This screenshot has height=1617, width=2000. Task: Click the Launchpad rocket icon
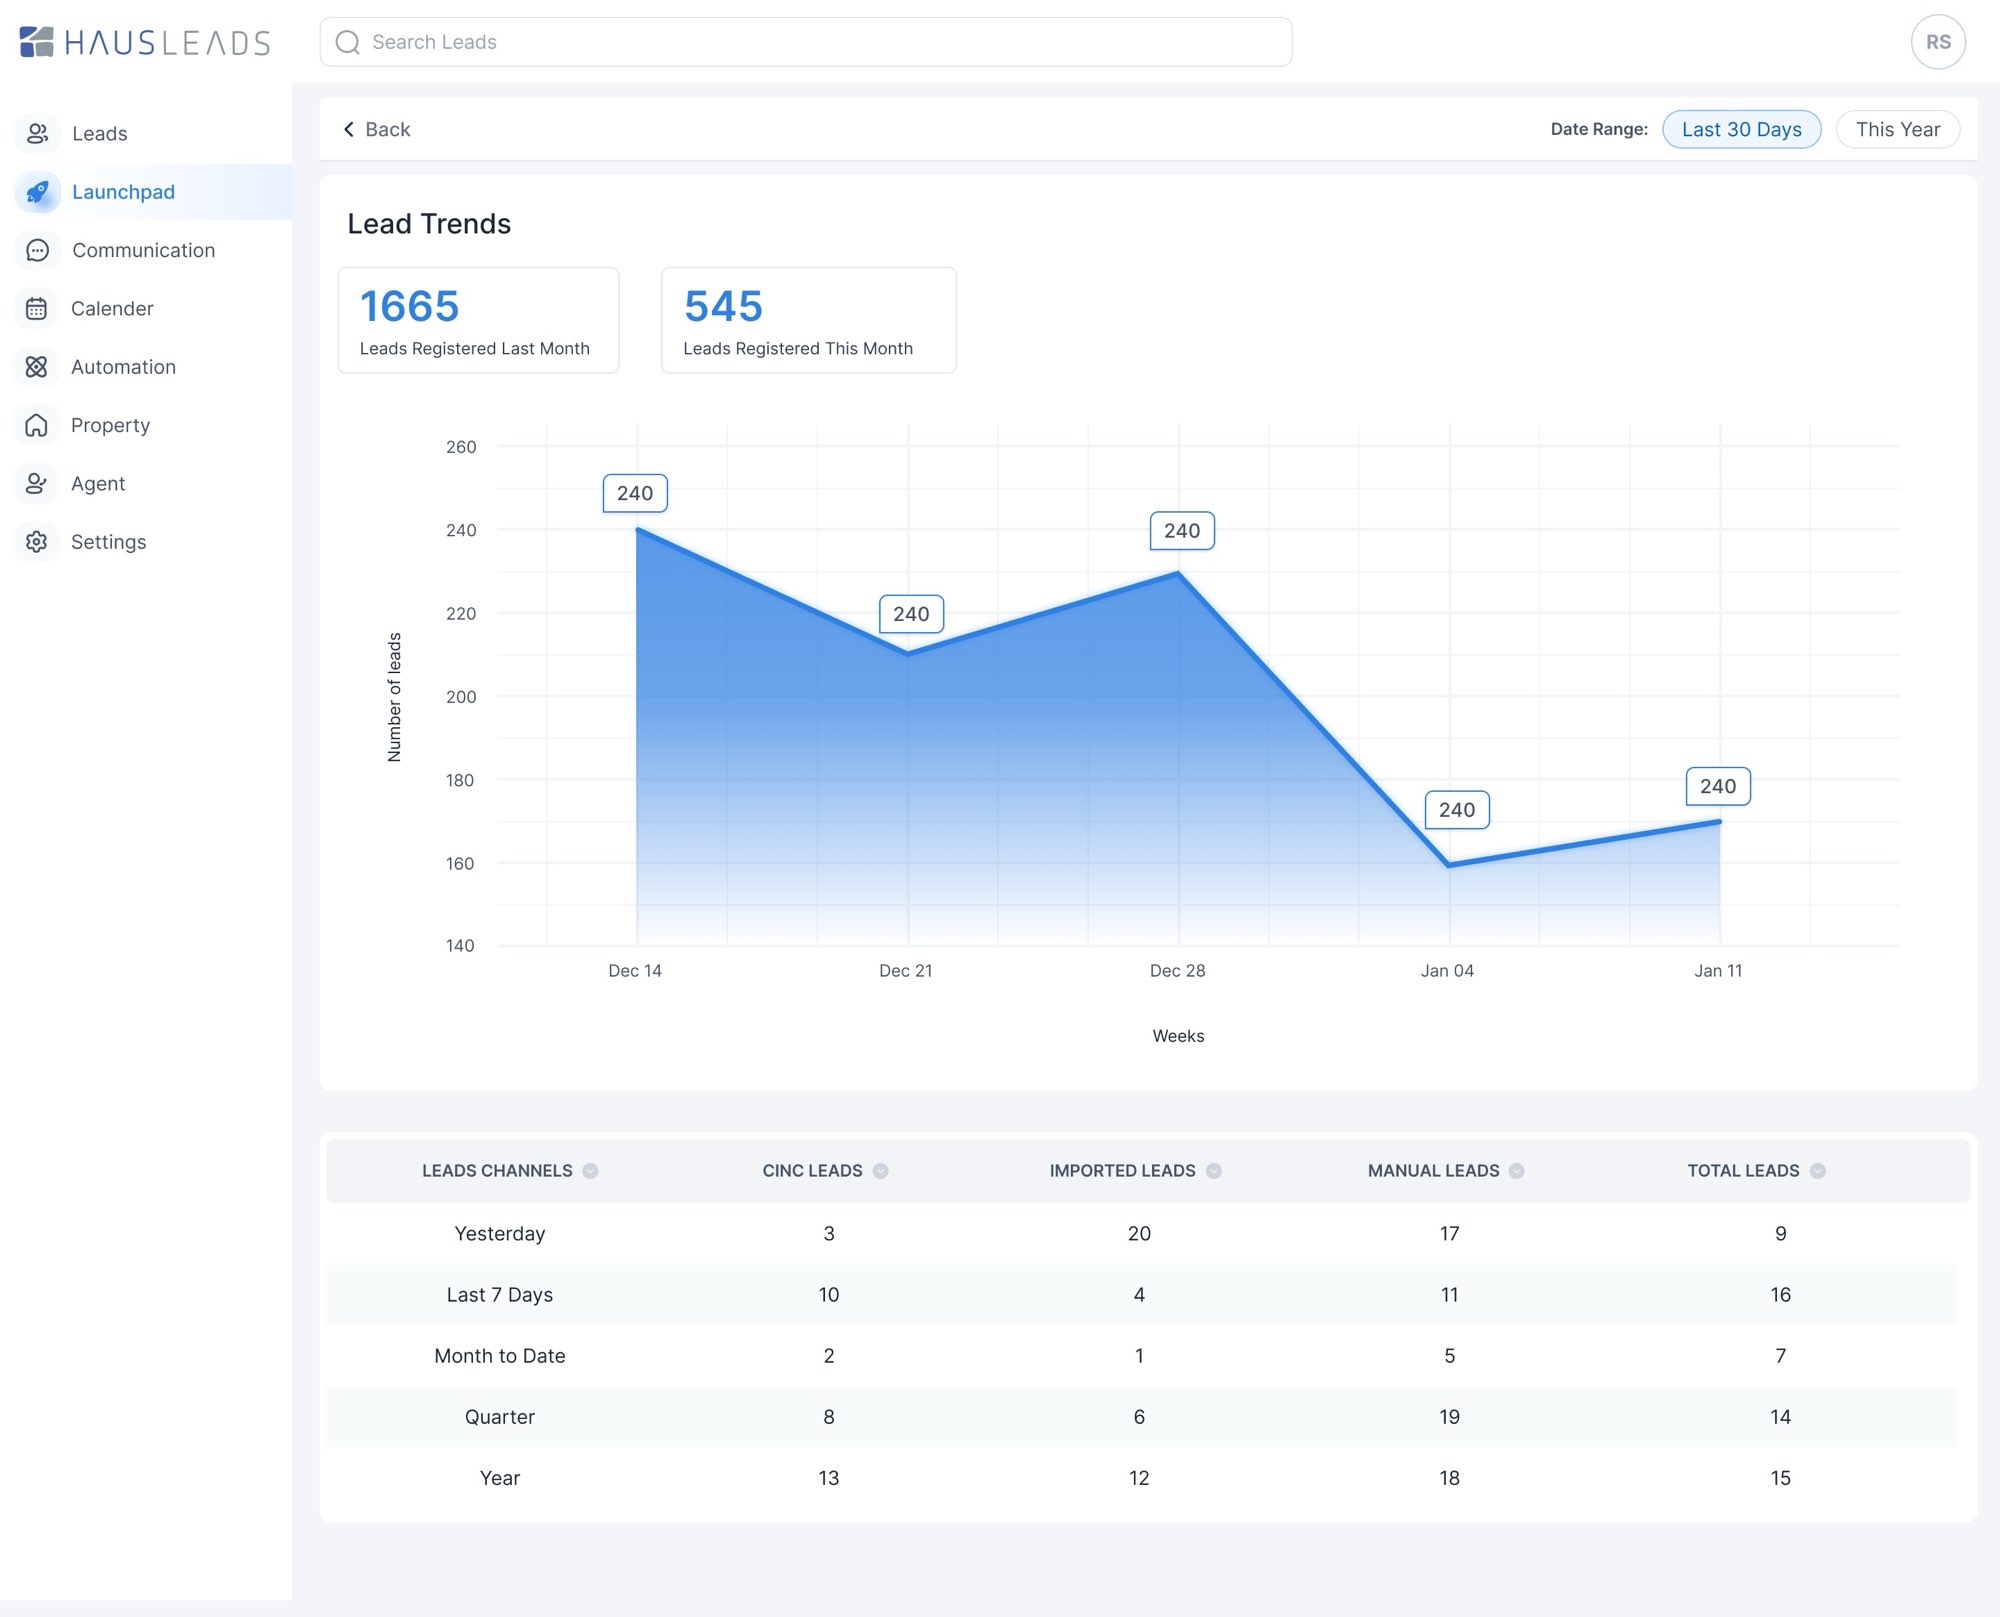pyautogui.click(x=37, y=192)
